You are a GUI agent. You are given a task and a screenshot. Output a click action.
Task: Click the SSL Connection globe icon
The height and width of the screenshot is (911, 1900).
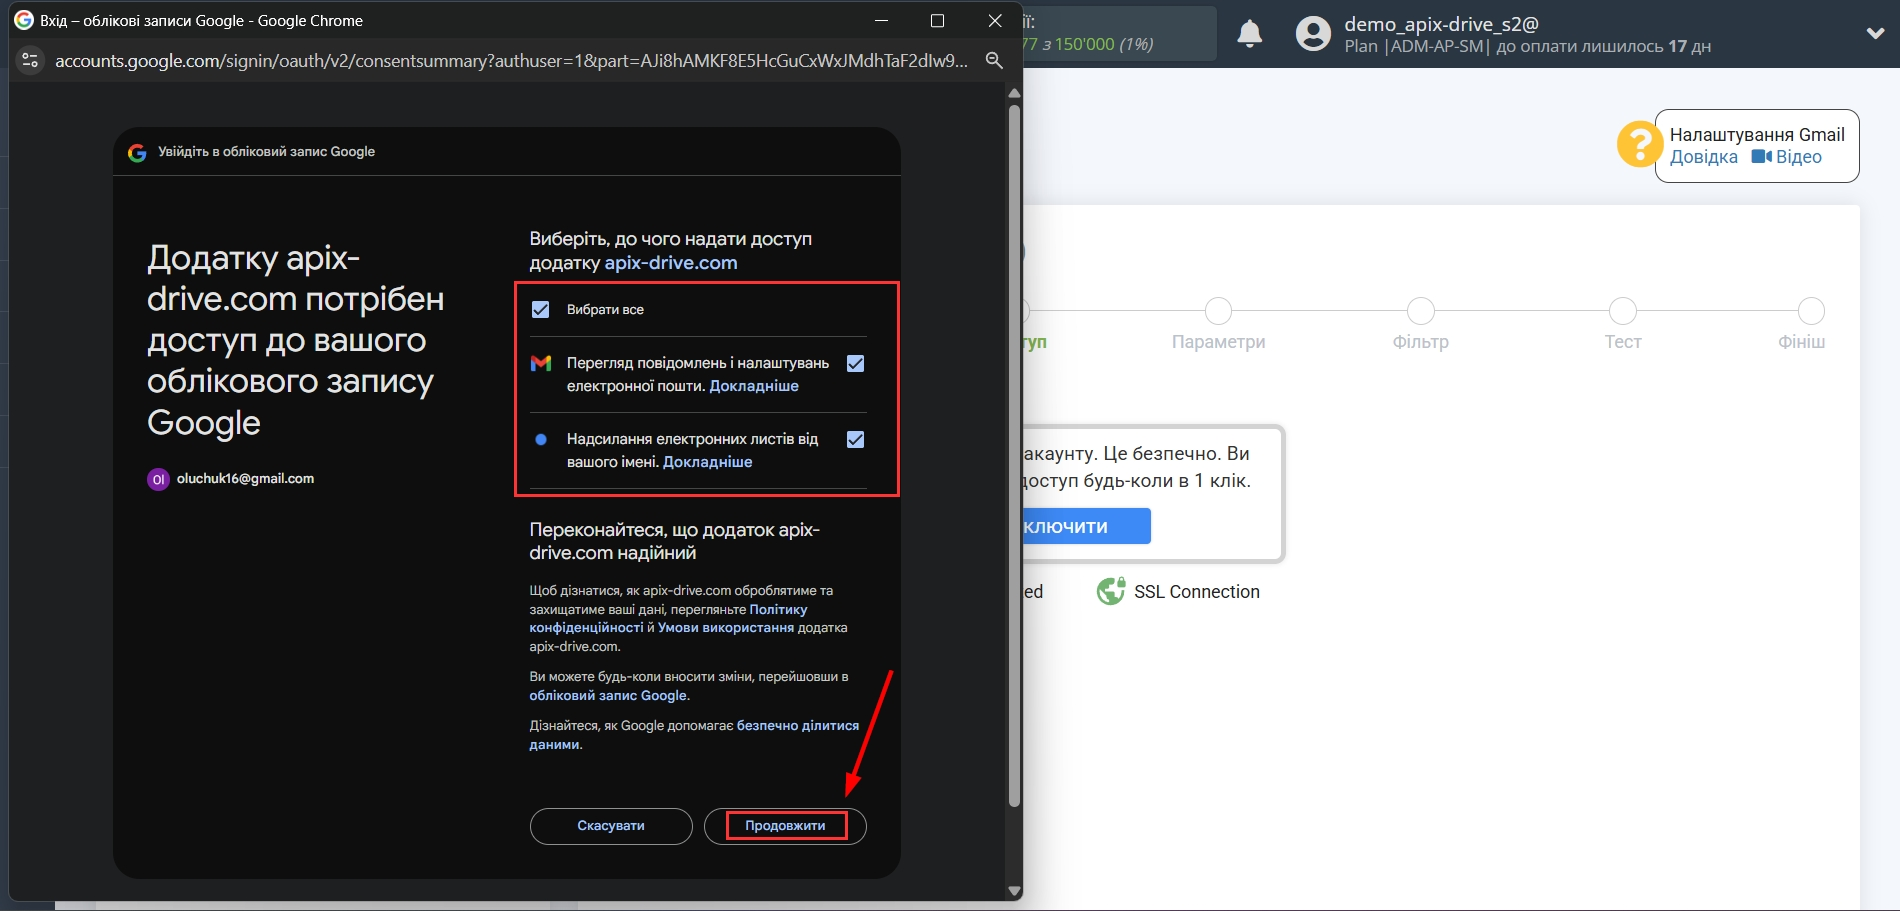click(x=1110, y=592)
